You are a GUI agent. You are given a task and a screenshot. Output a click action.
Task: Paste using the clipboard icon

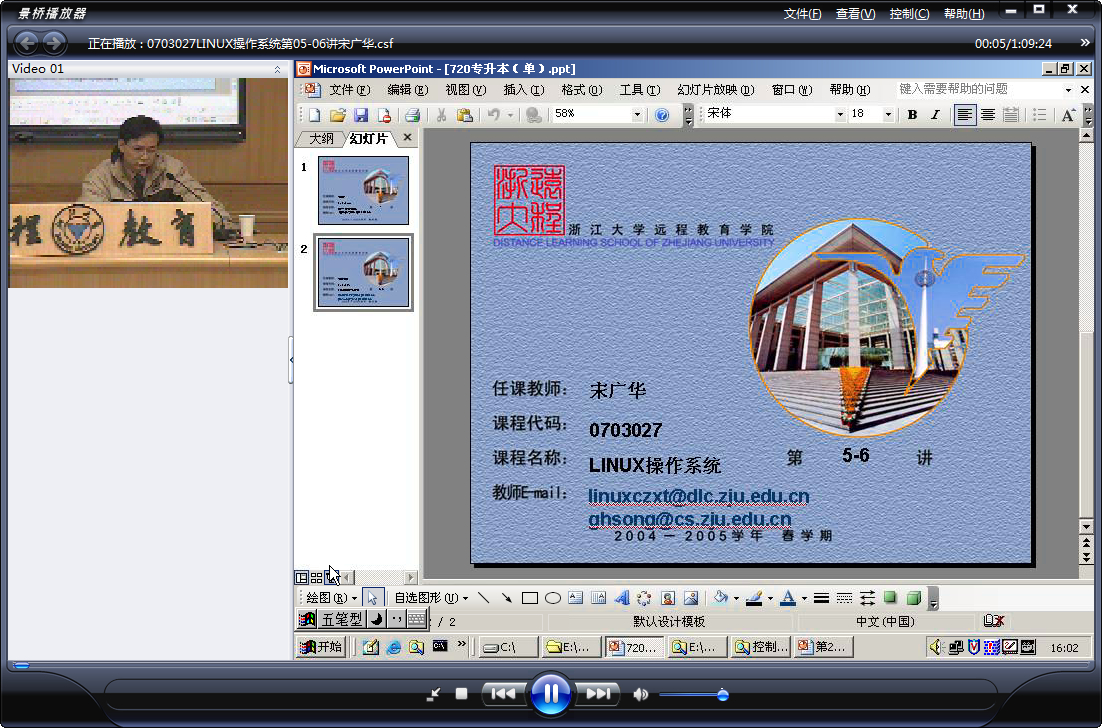point(465,115)
